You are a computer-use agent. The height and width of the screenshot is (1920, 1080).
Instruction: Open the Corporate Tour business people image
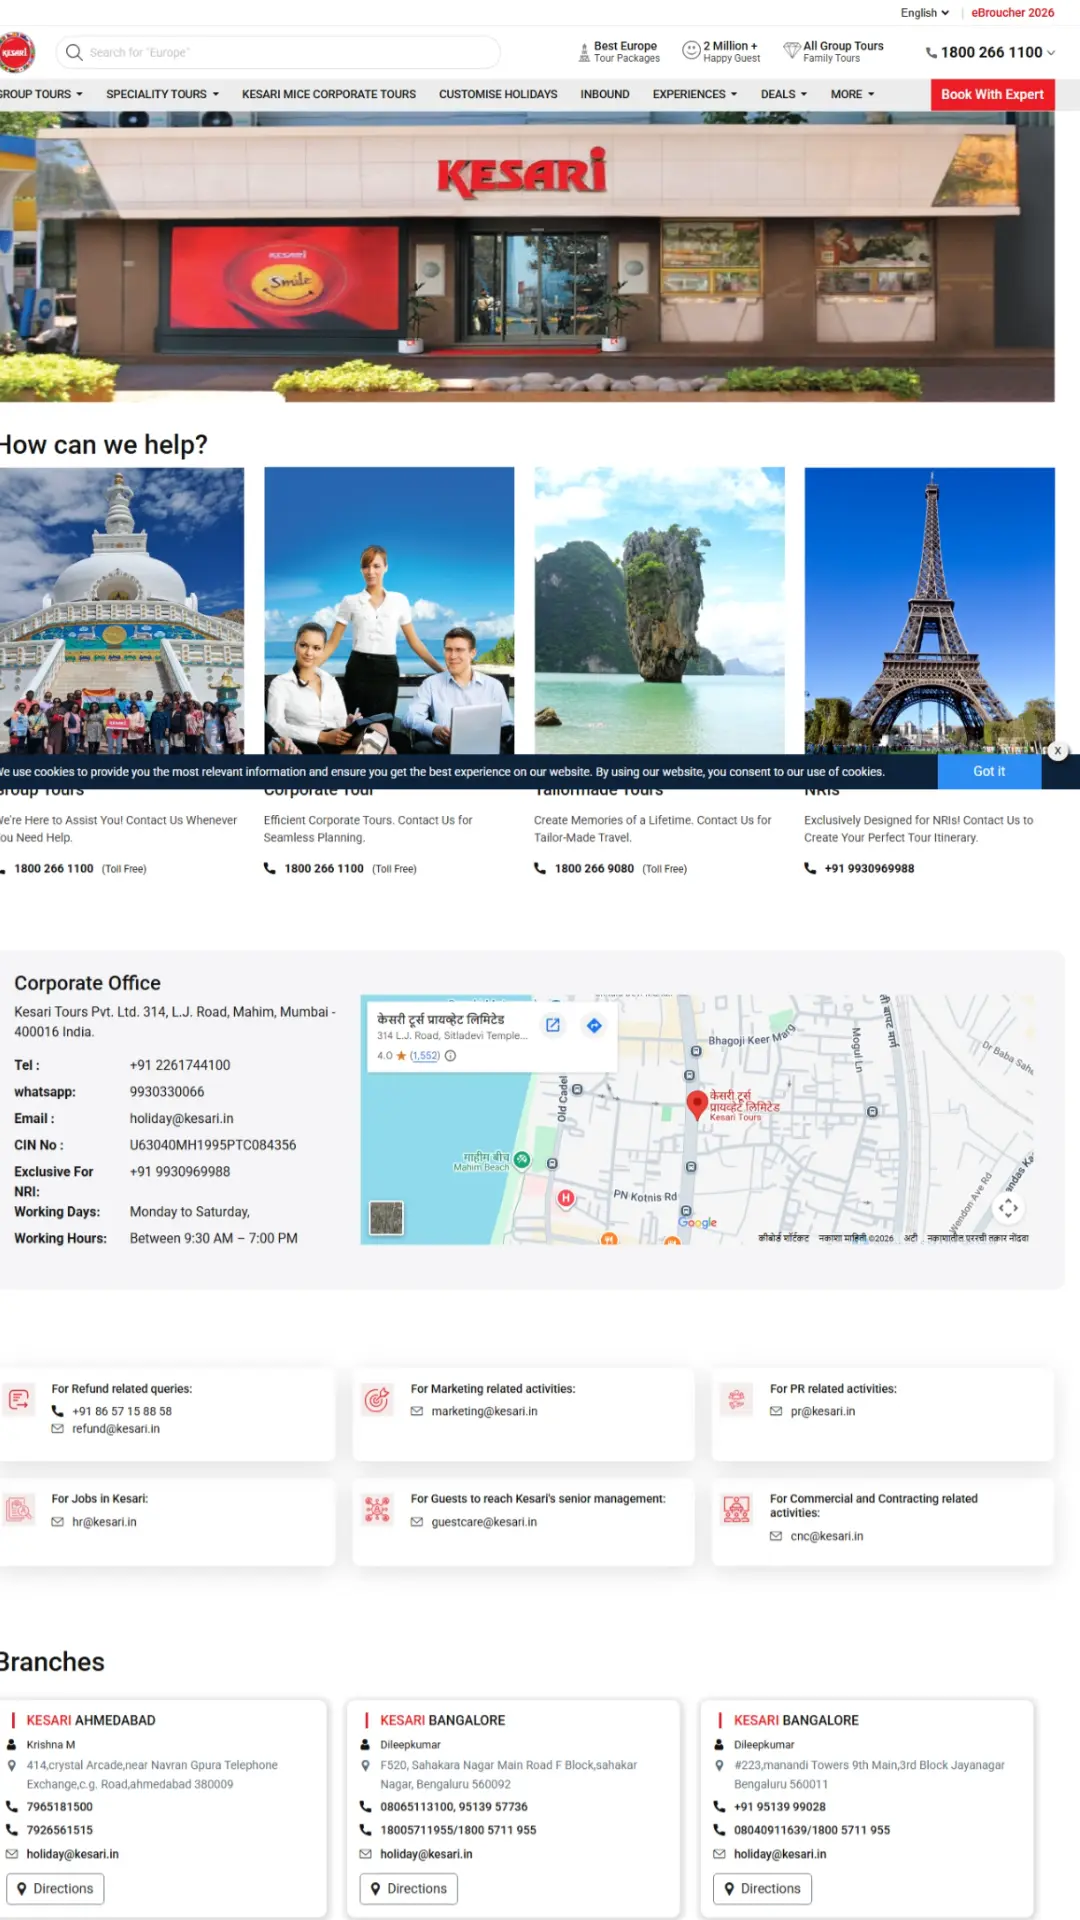(x=389, y=610)
